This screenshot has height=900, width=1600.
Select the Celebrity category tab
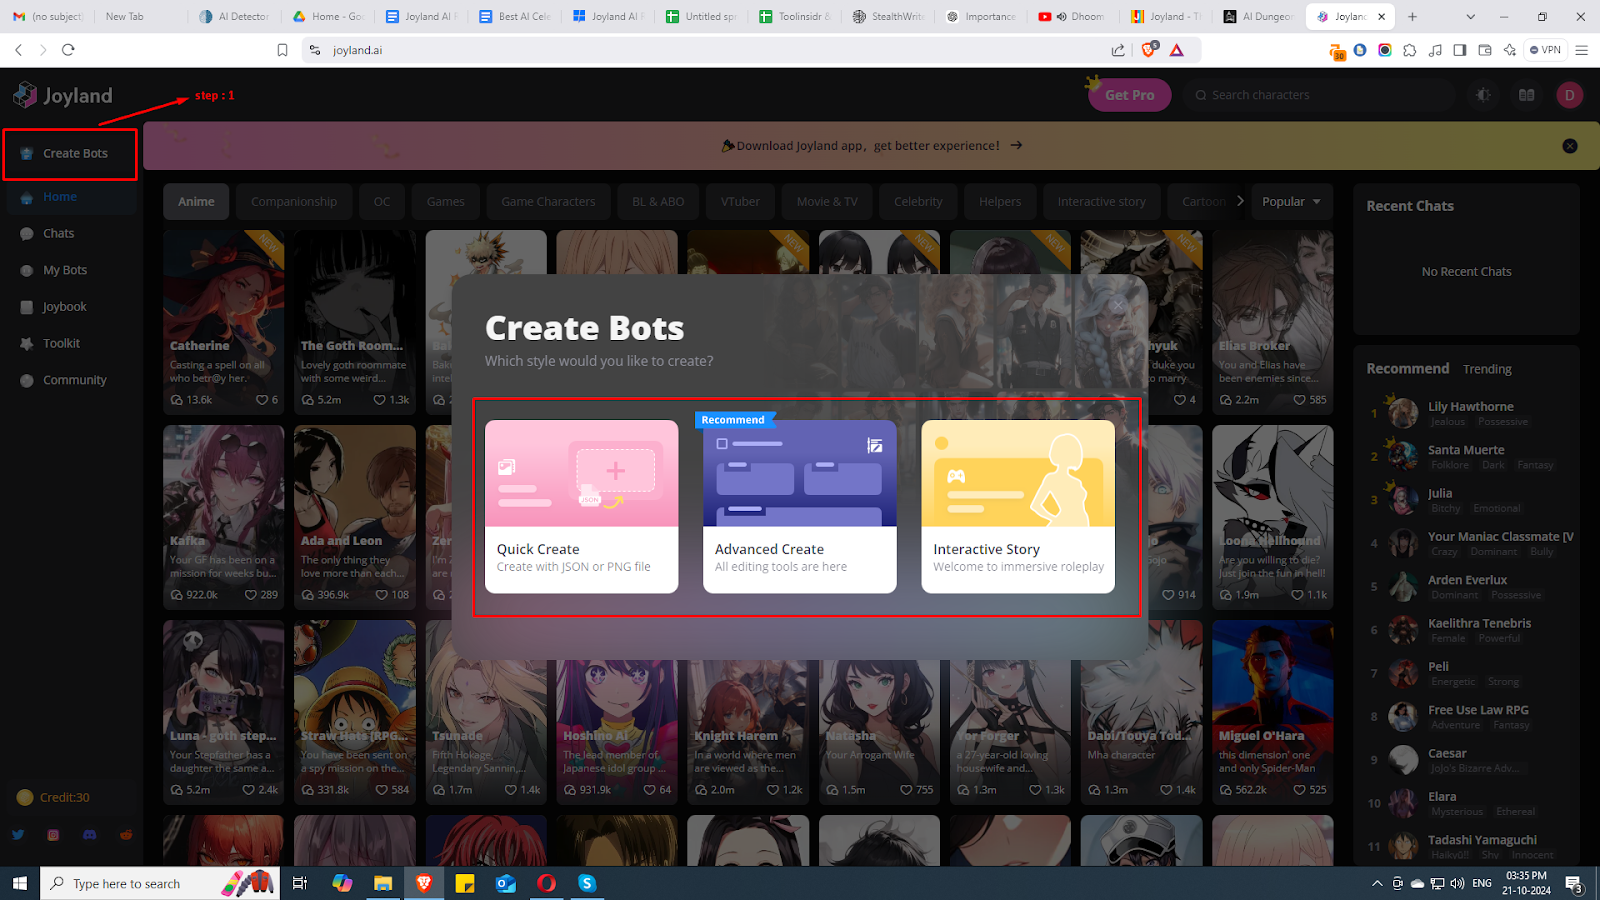918,201
